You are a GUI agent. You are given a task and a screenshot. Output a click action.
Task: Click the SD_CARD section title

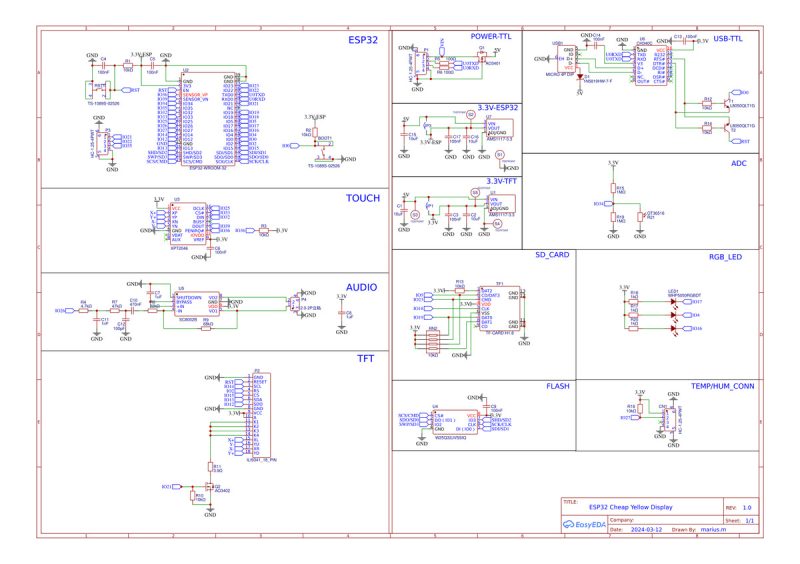(x=552, y=255)
